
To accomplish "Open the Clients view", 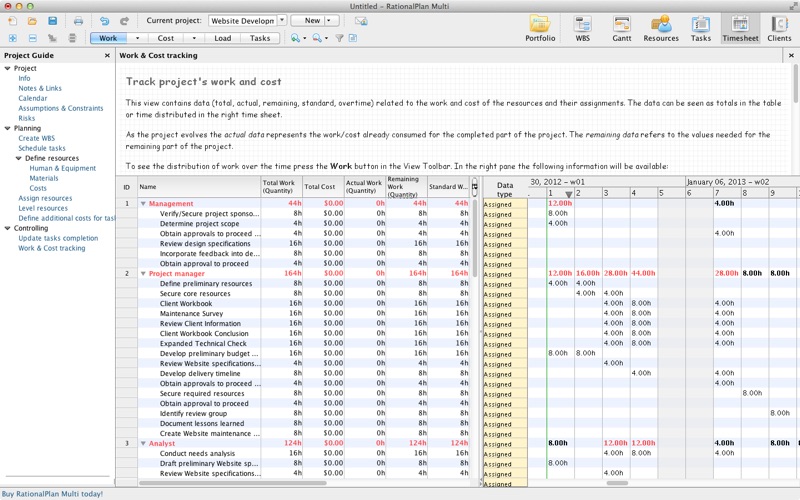I will coord(778,27).
